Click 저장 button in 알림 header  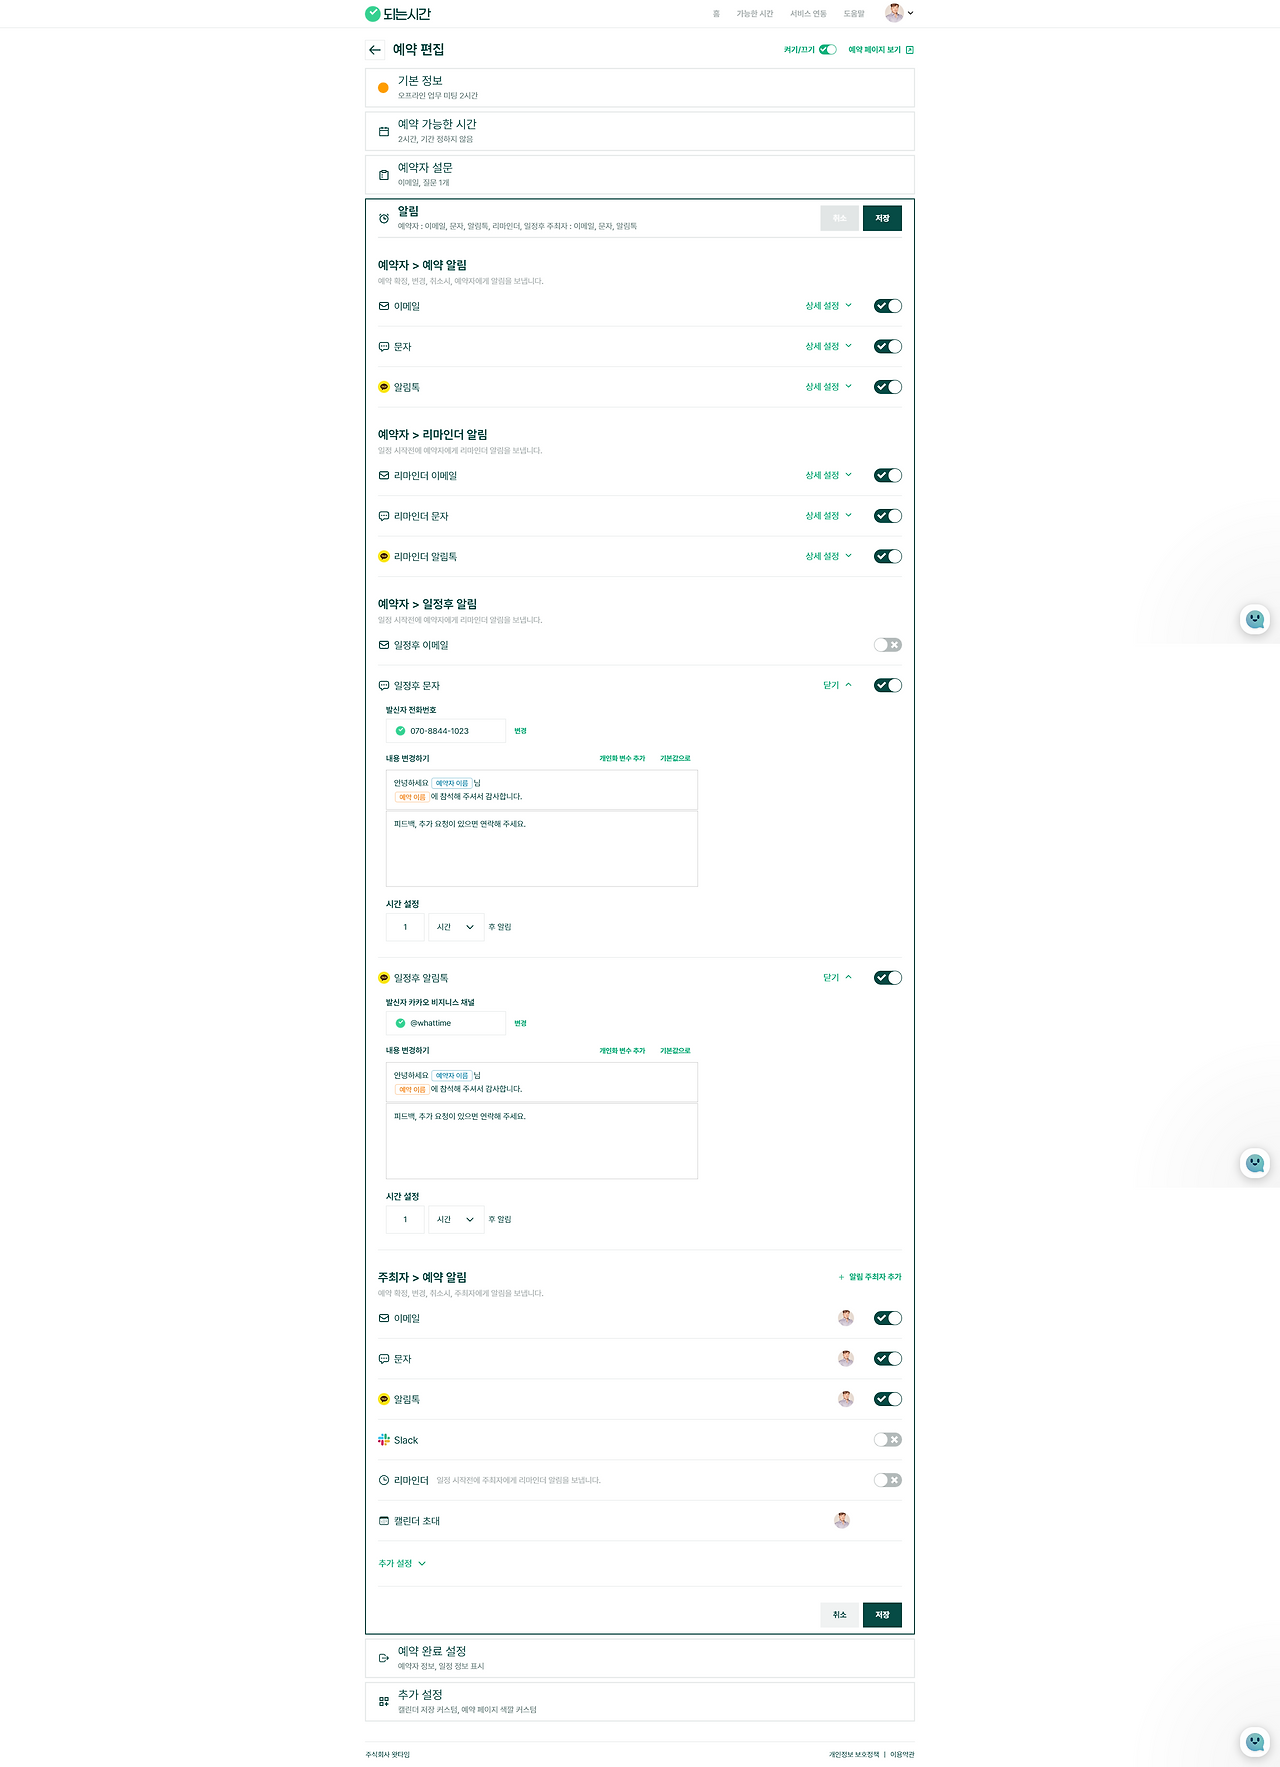pos(882,218)
